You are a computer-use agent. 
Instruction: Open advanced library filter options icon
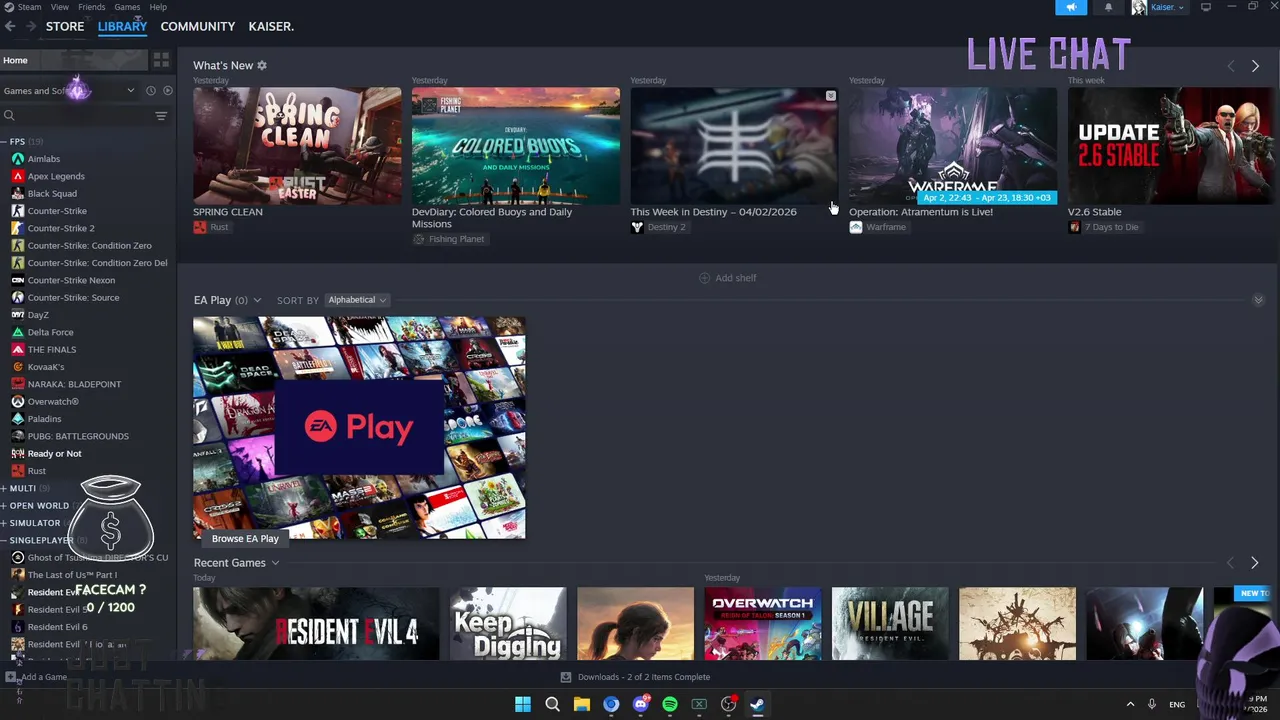tap(161, 116)
